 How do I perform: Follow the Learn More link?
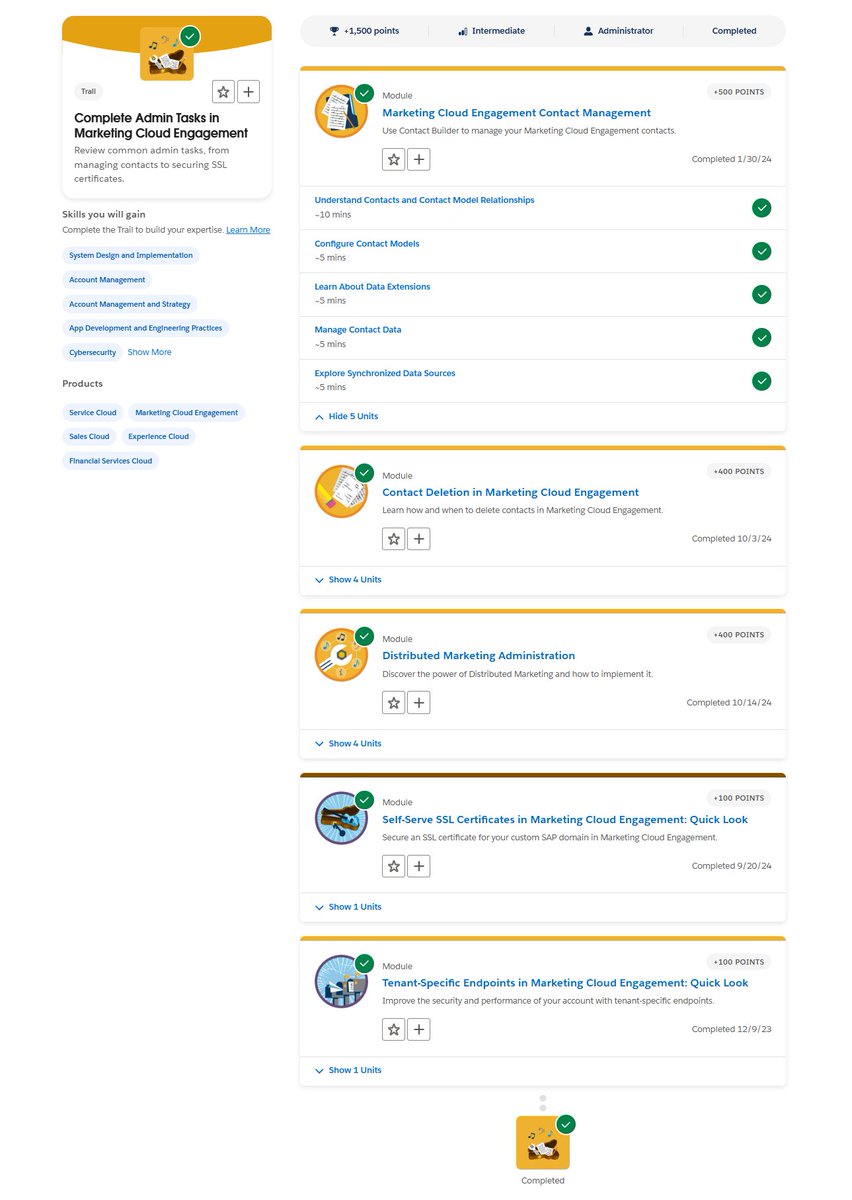[x=248, y=230]
